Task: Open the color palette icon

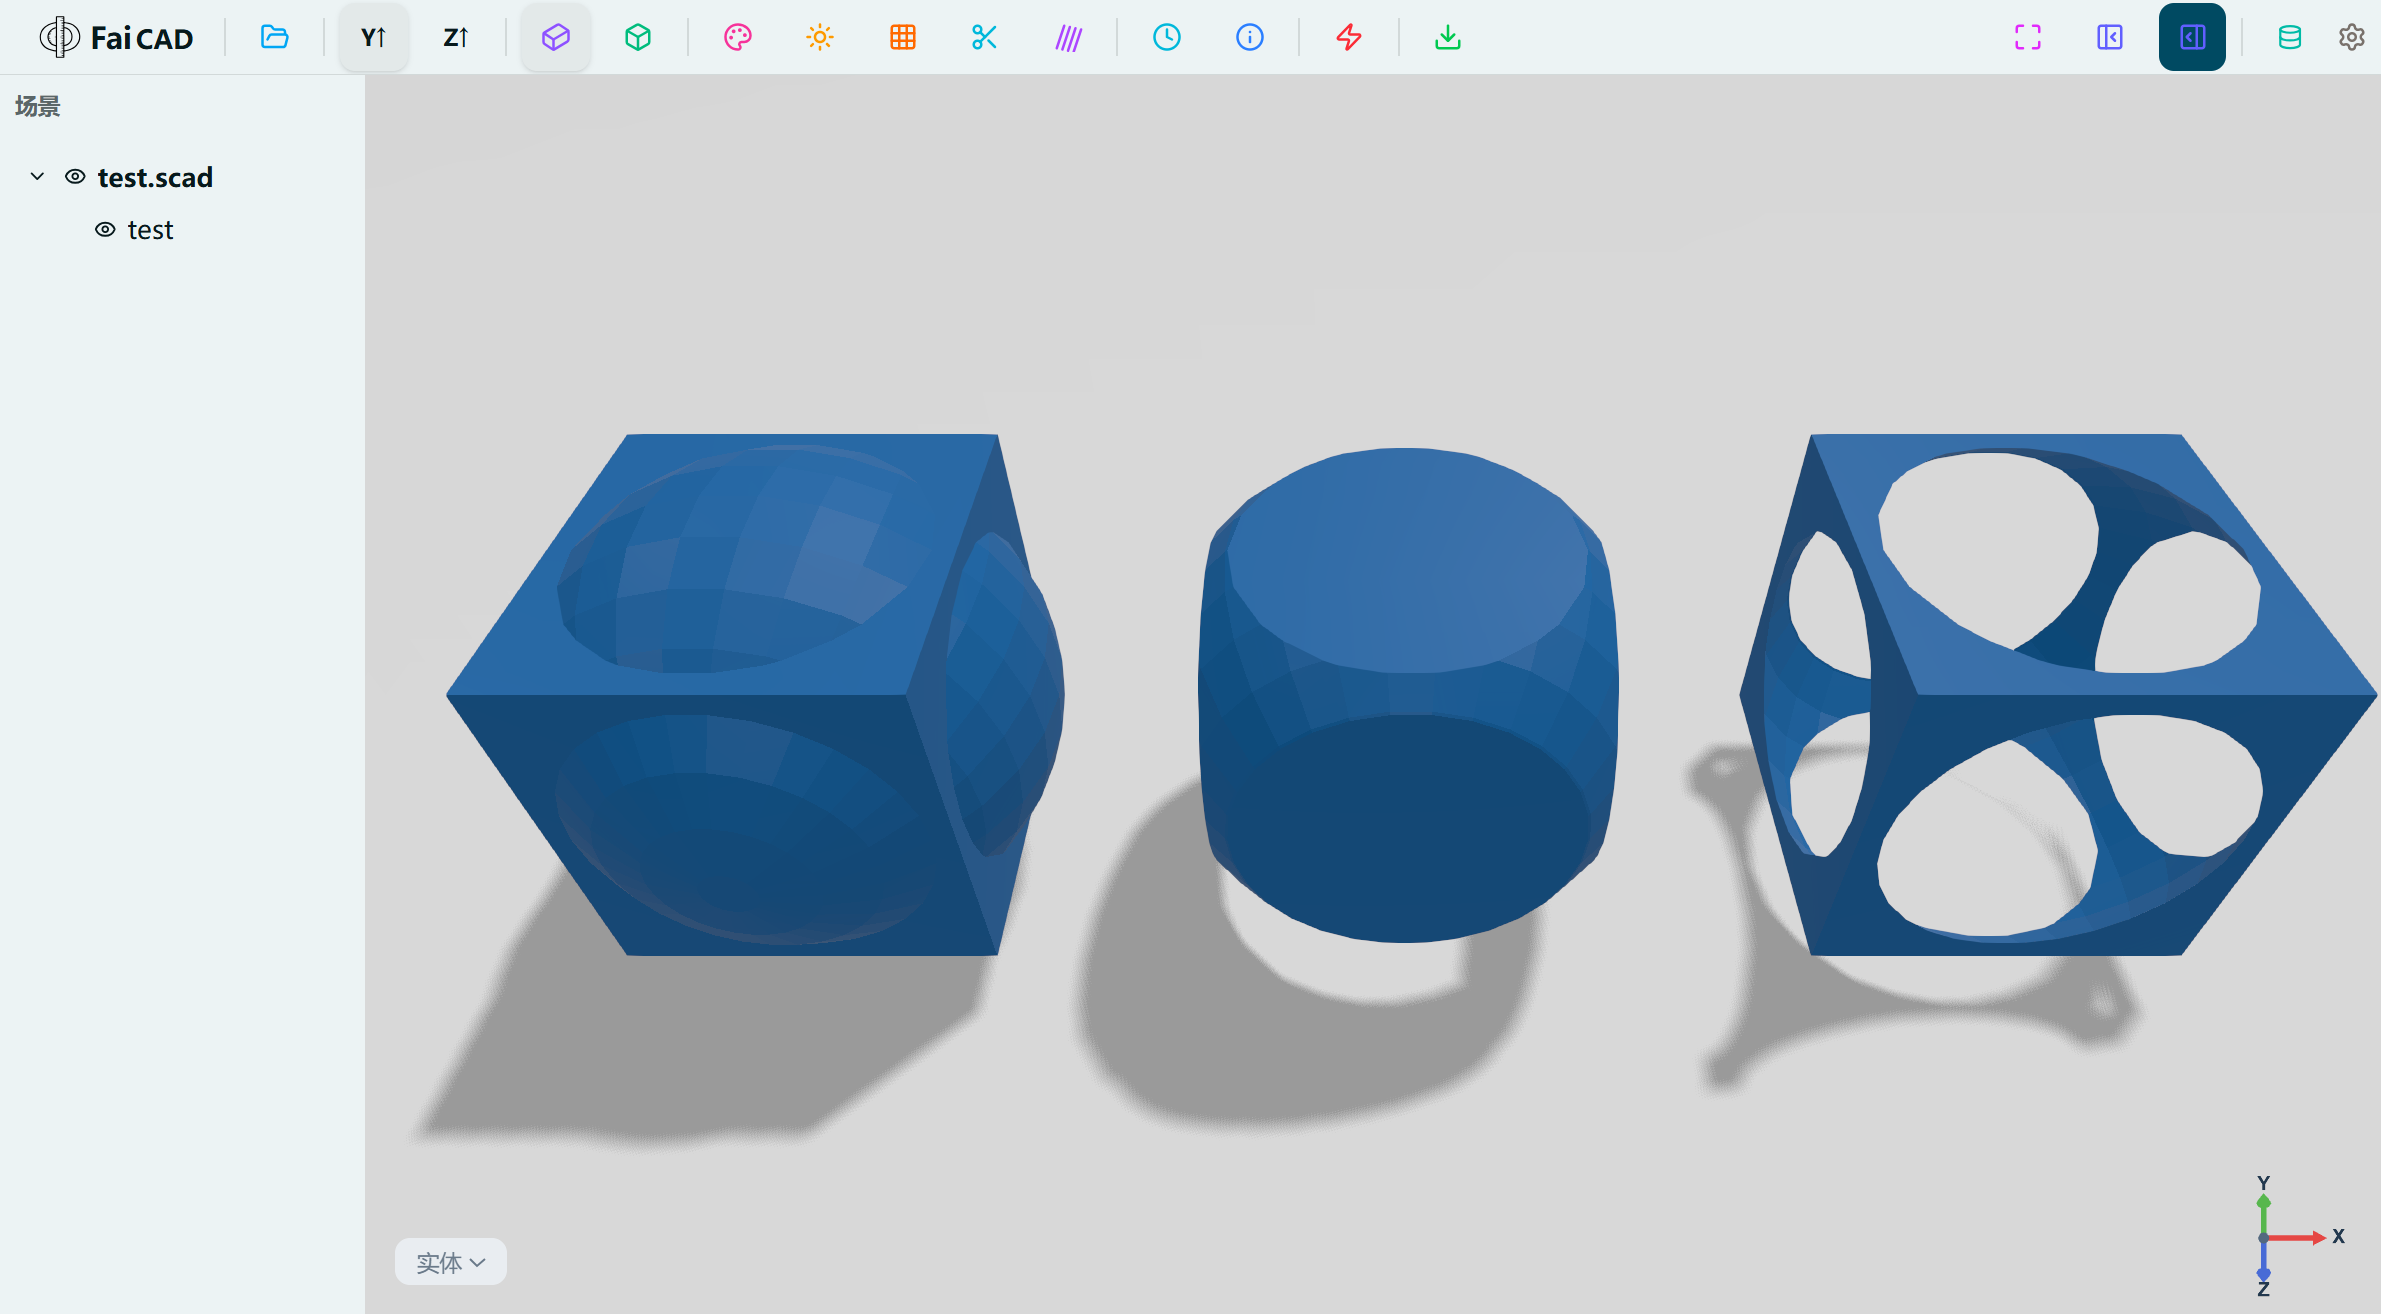Action: click(x=738, y=37)
